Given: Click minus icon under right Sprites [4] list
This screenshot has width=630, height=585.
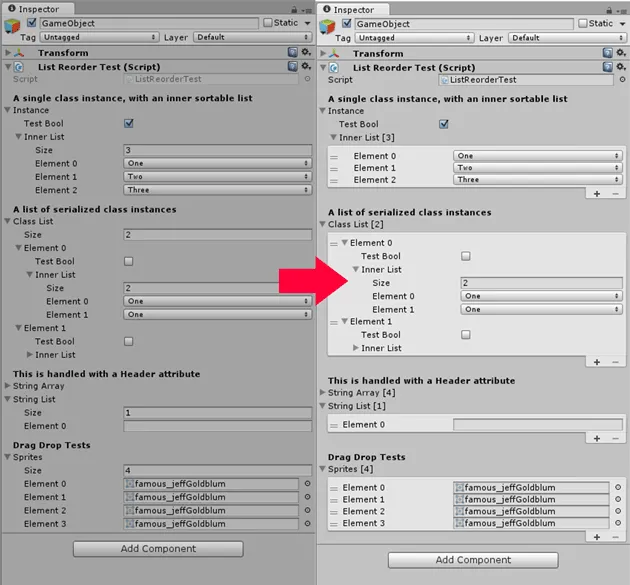Looking at the screenshot, I should (616, 537).
